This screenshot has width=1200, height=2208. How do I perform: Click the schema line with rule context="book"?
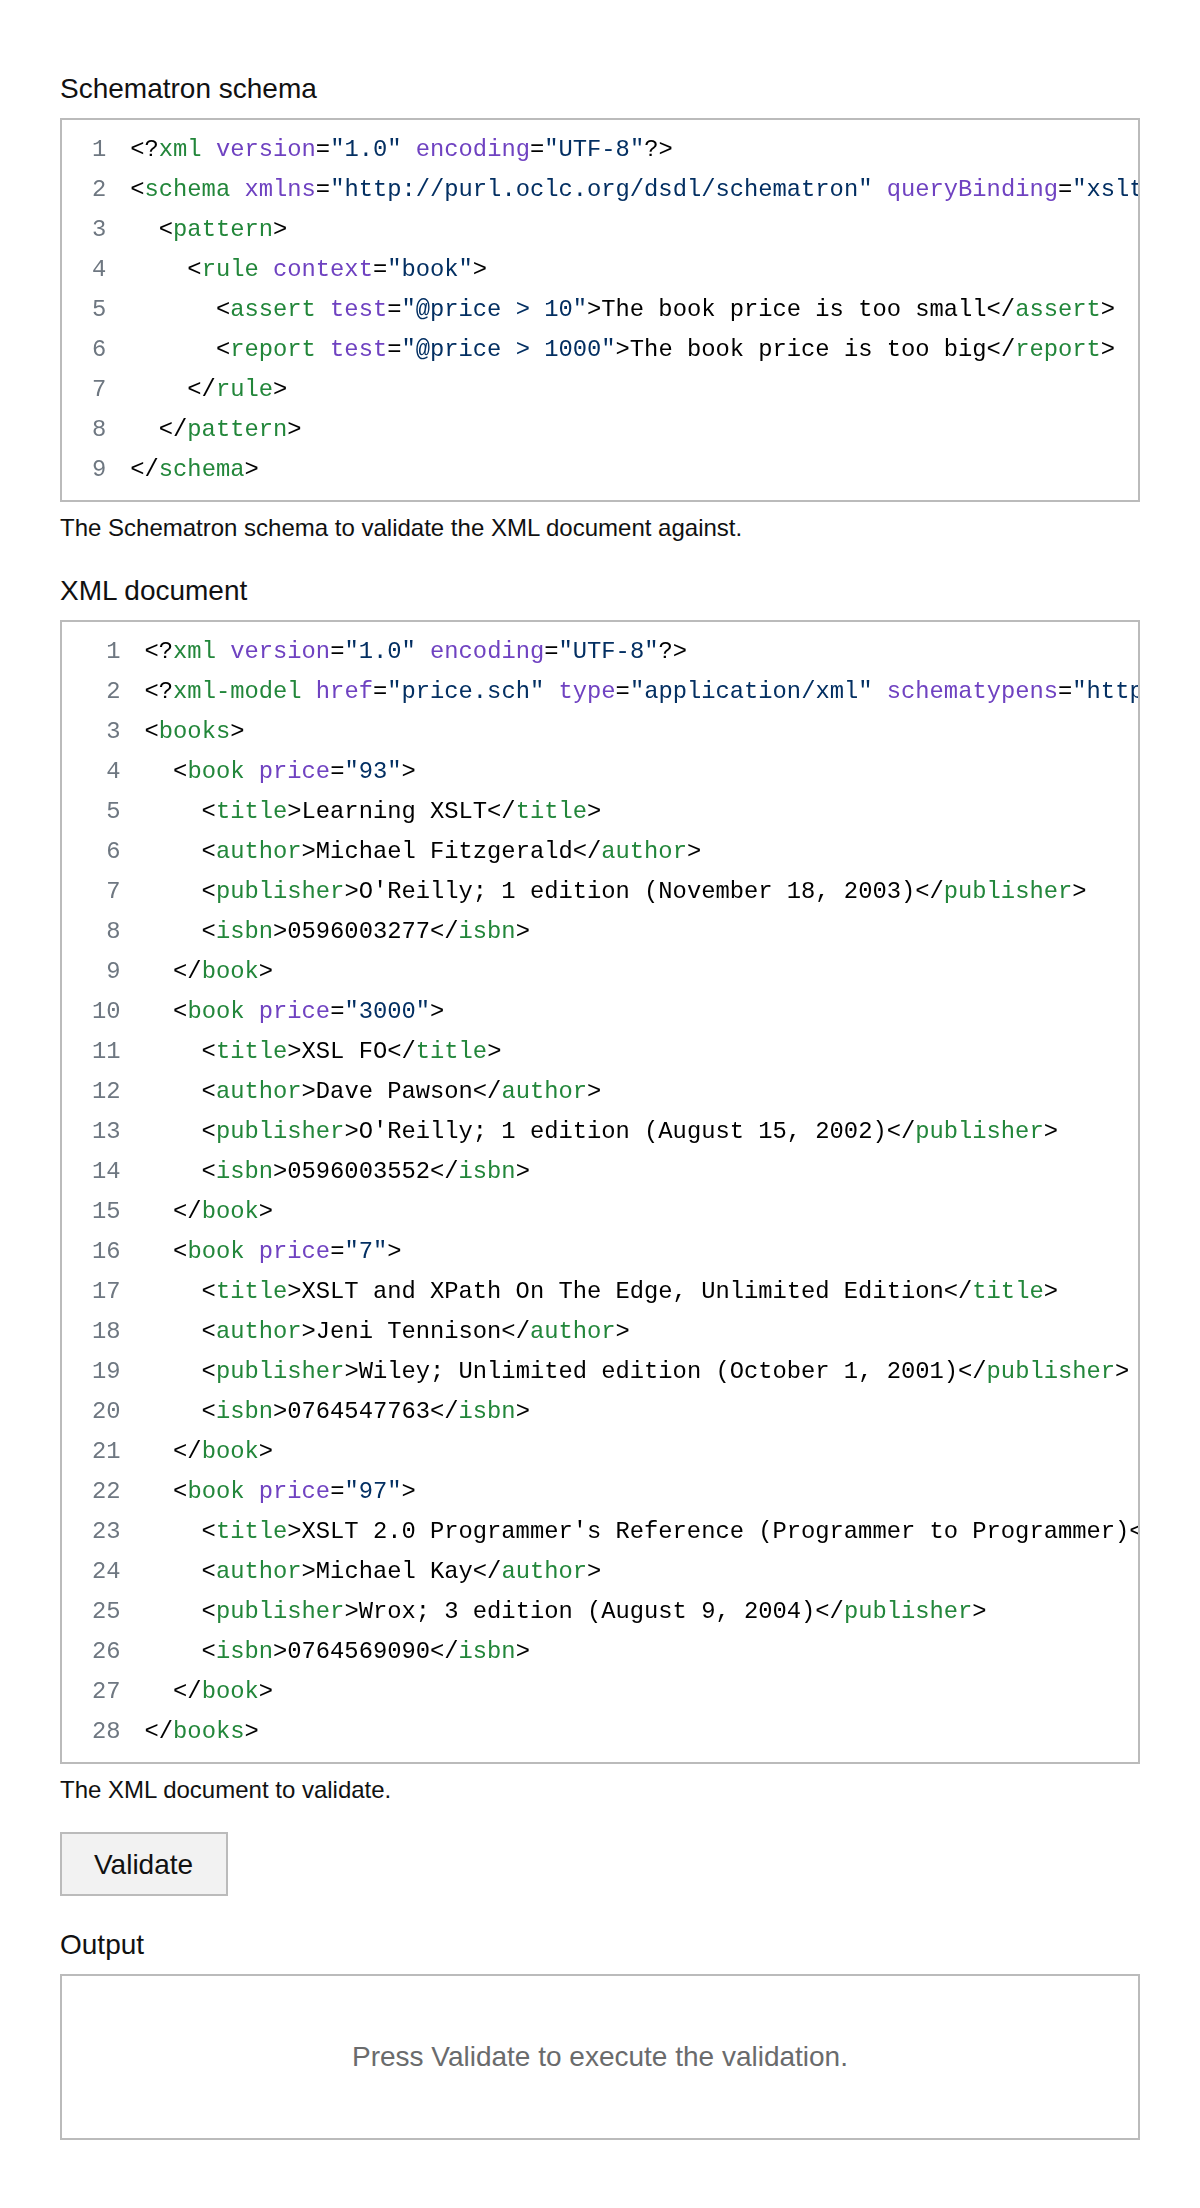[x=337, y=269]
